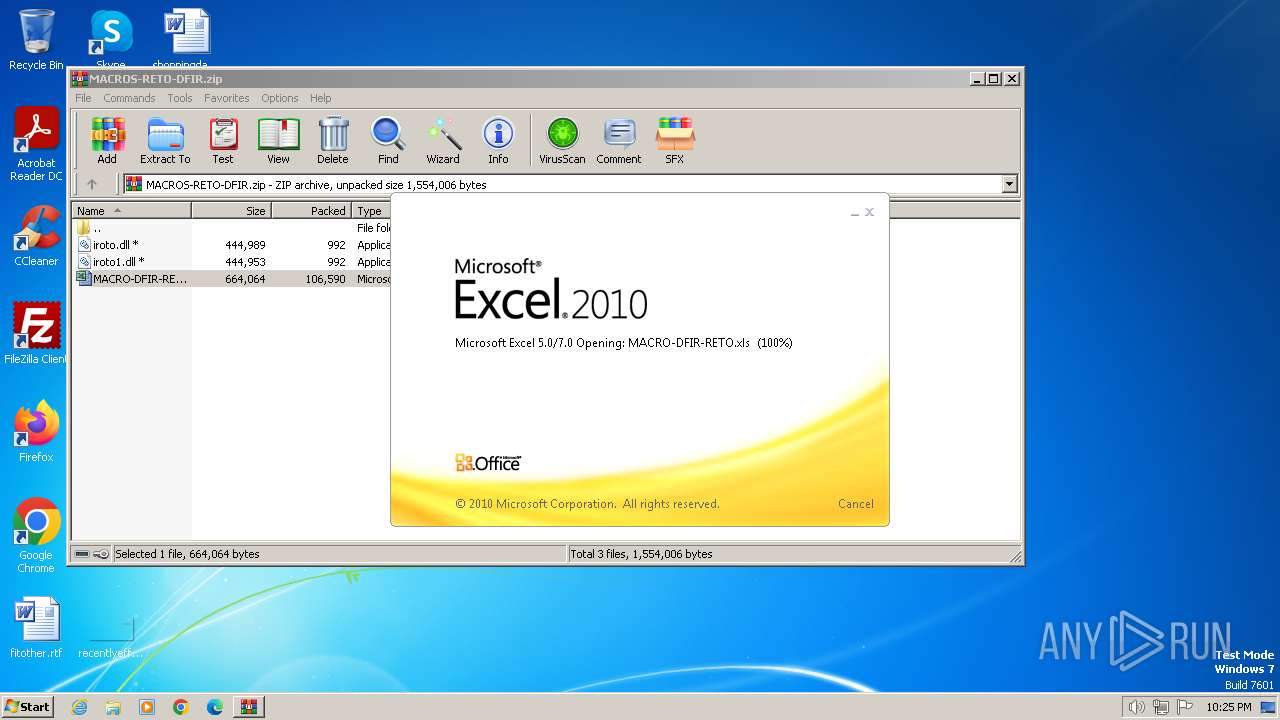1280x720 pixels.
Task: Click the volume speaker tray icon
Action: [1136, 707]
